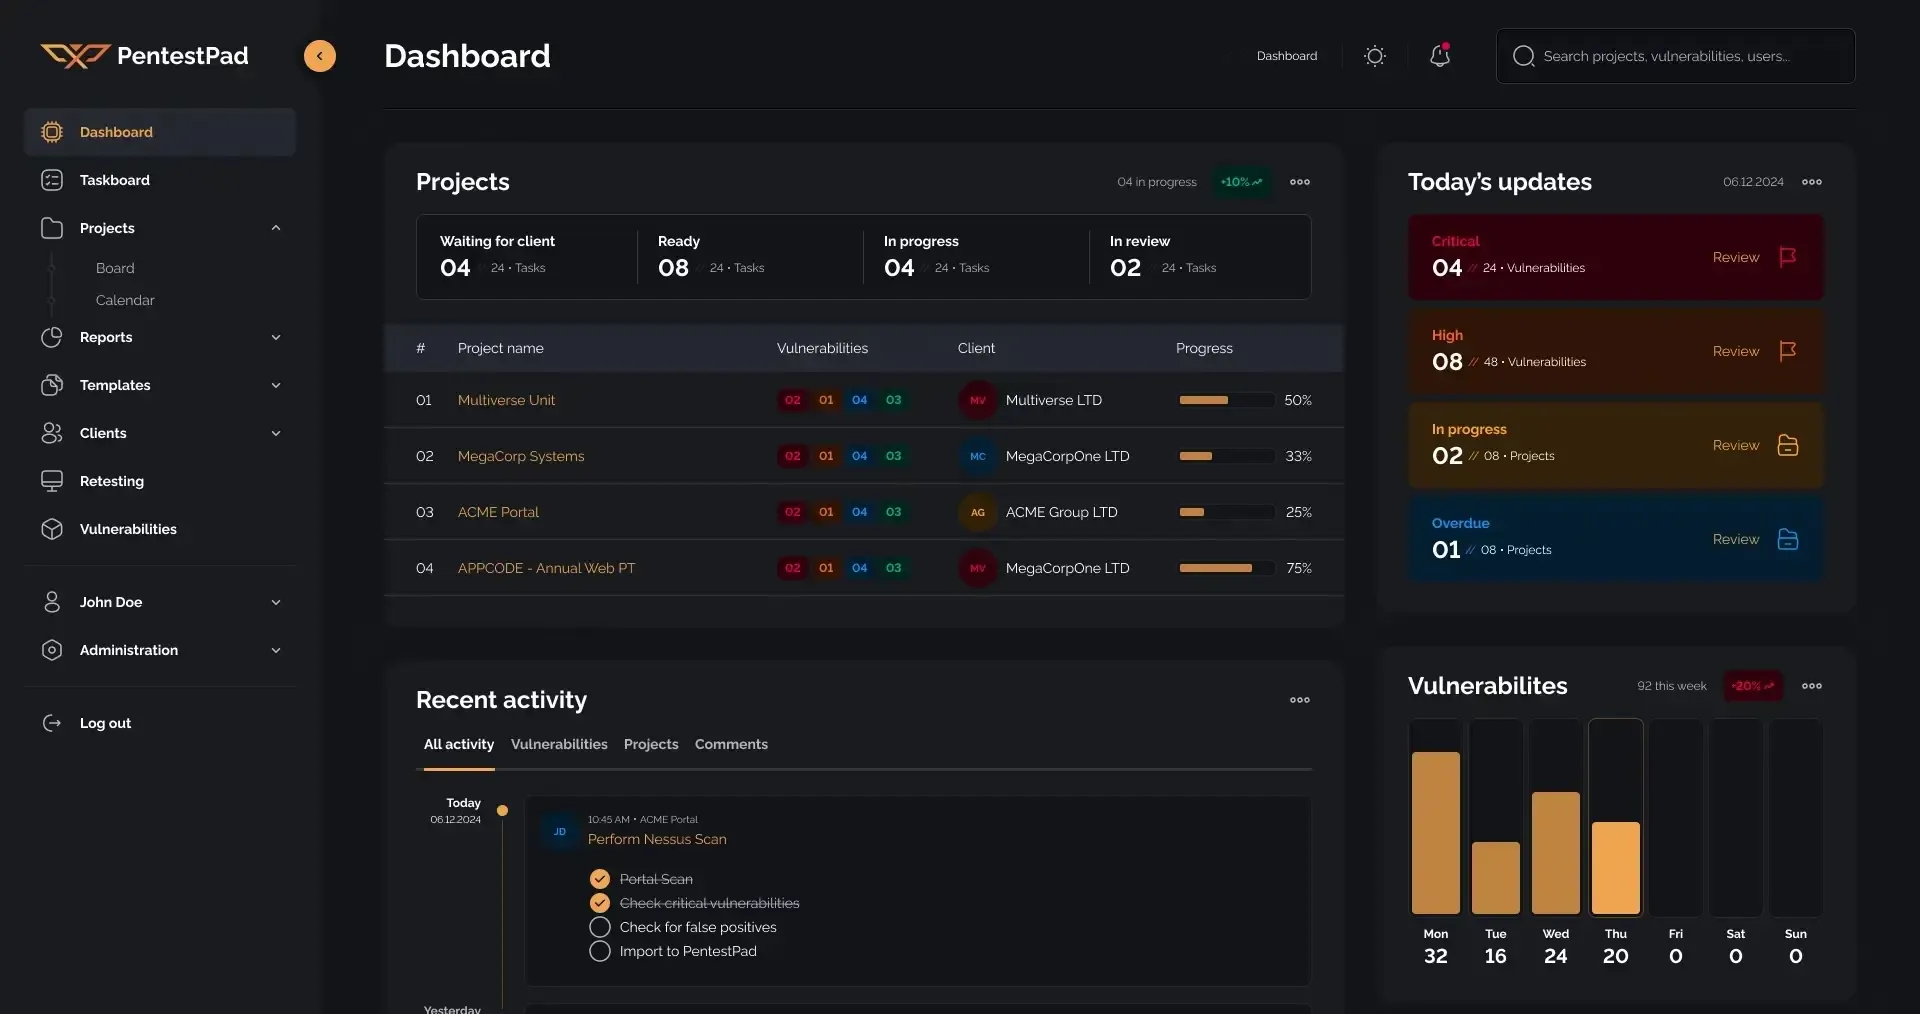This screenshot has height=1014, width=1920.
Task: Open the Today's updates three-dot menu
Action: tap(1812, 182)
